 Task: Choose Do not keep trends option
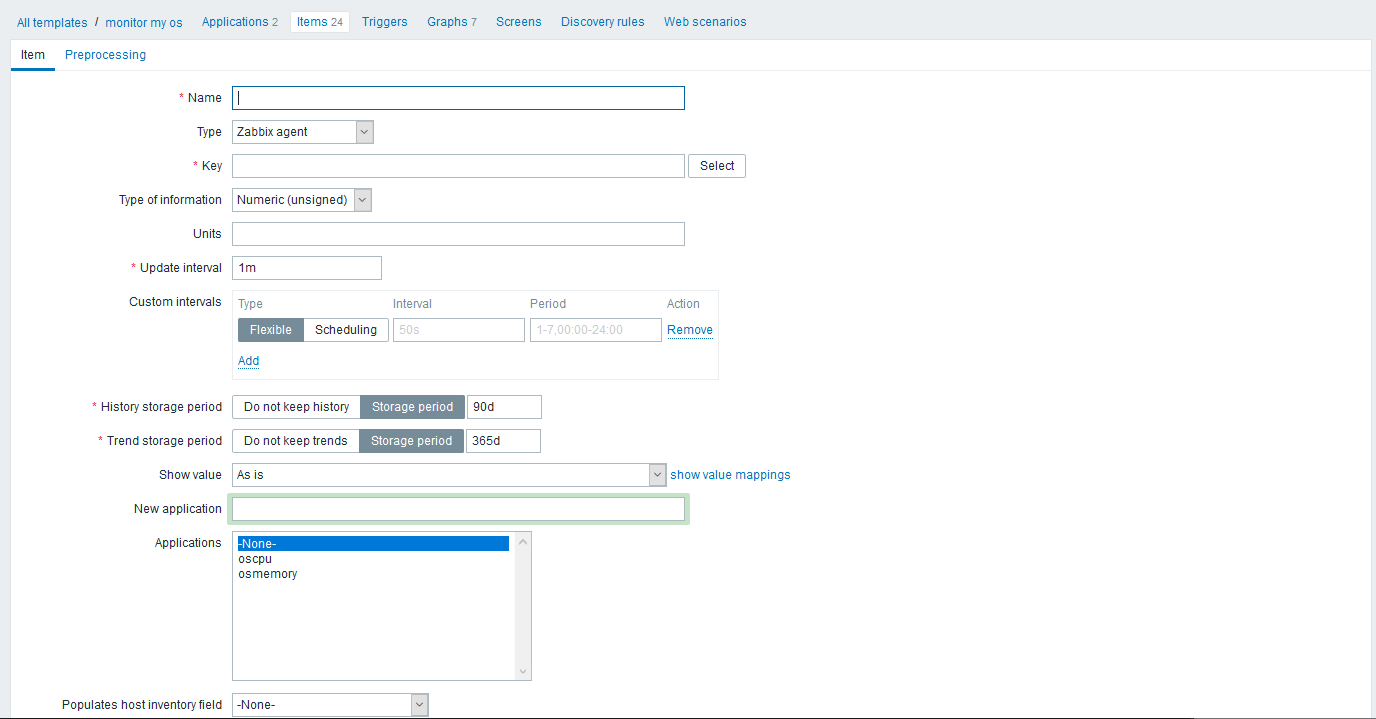click(x=295, y=440)
